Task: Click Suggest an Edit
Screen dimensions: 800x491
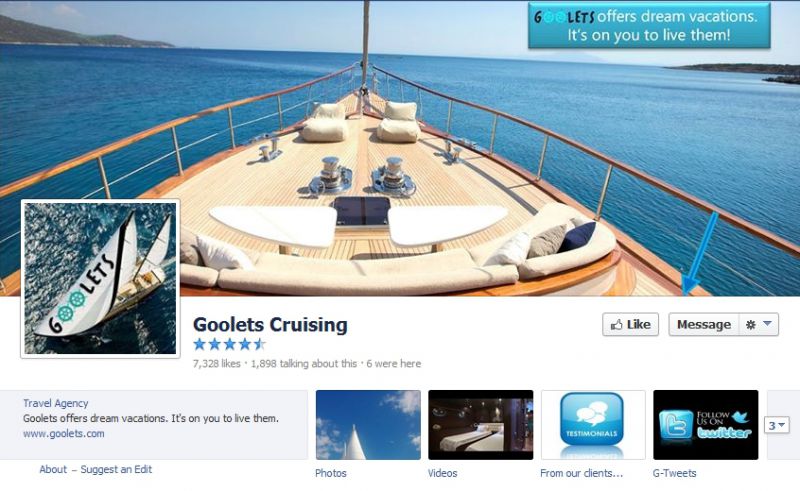Action: pyautogui.click(x=116, y=469)
